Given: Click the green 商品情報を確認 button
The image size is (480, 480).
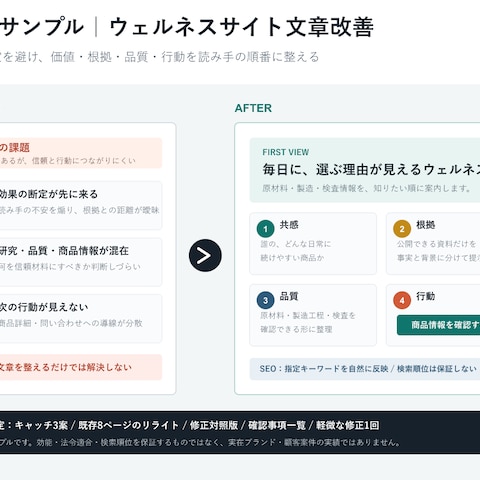Looking at the screenshot, I should pyautogui.click(x=438, y=325).
